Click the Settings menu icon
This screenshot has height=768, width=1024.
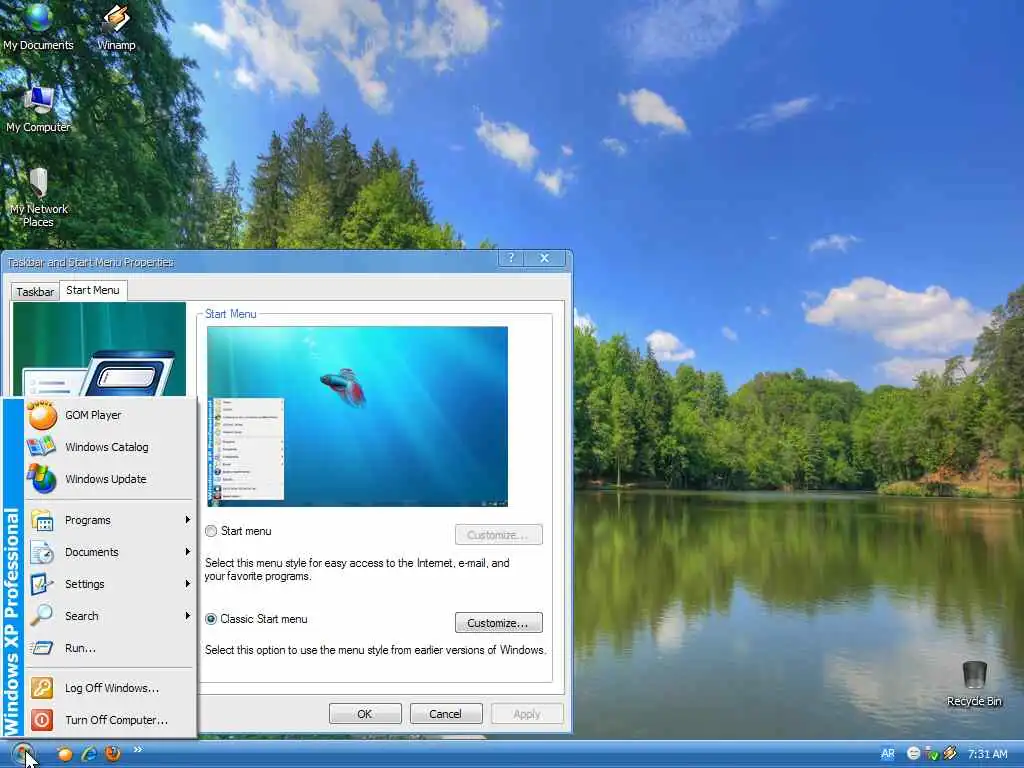[x=42, y=584]
